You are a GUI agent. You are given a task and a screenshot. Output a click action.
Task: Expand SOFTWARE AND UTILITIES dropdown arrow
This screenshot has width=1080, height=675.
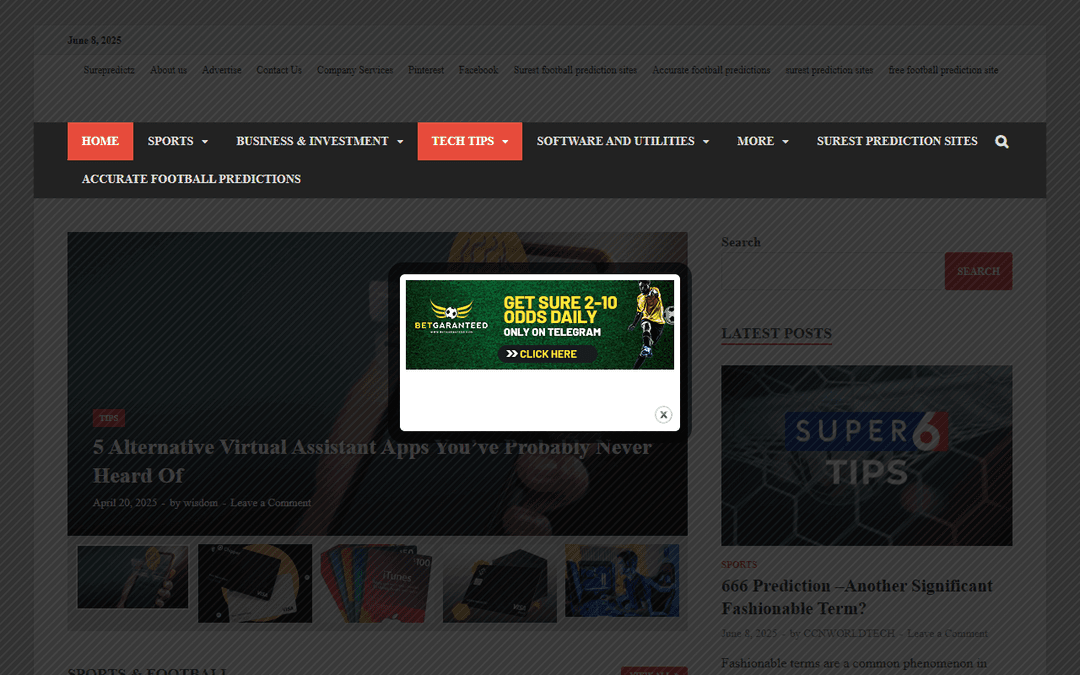(706, 142)
